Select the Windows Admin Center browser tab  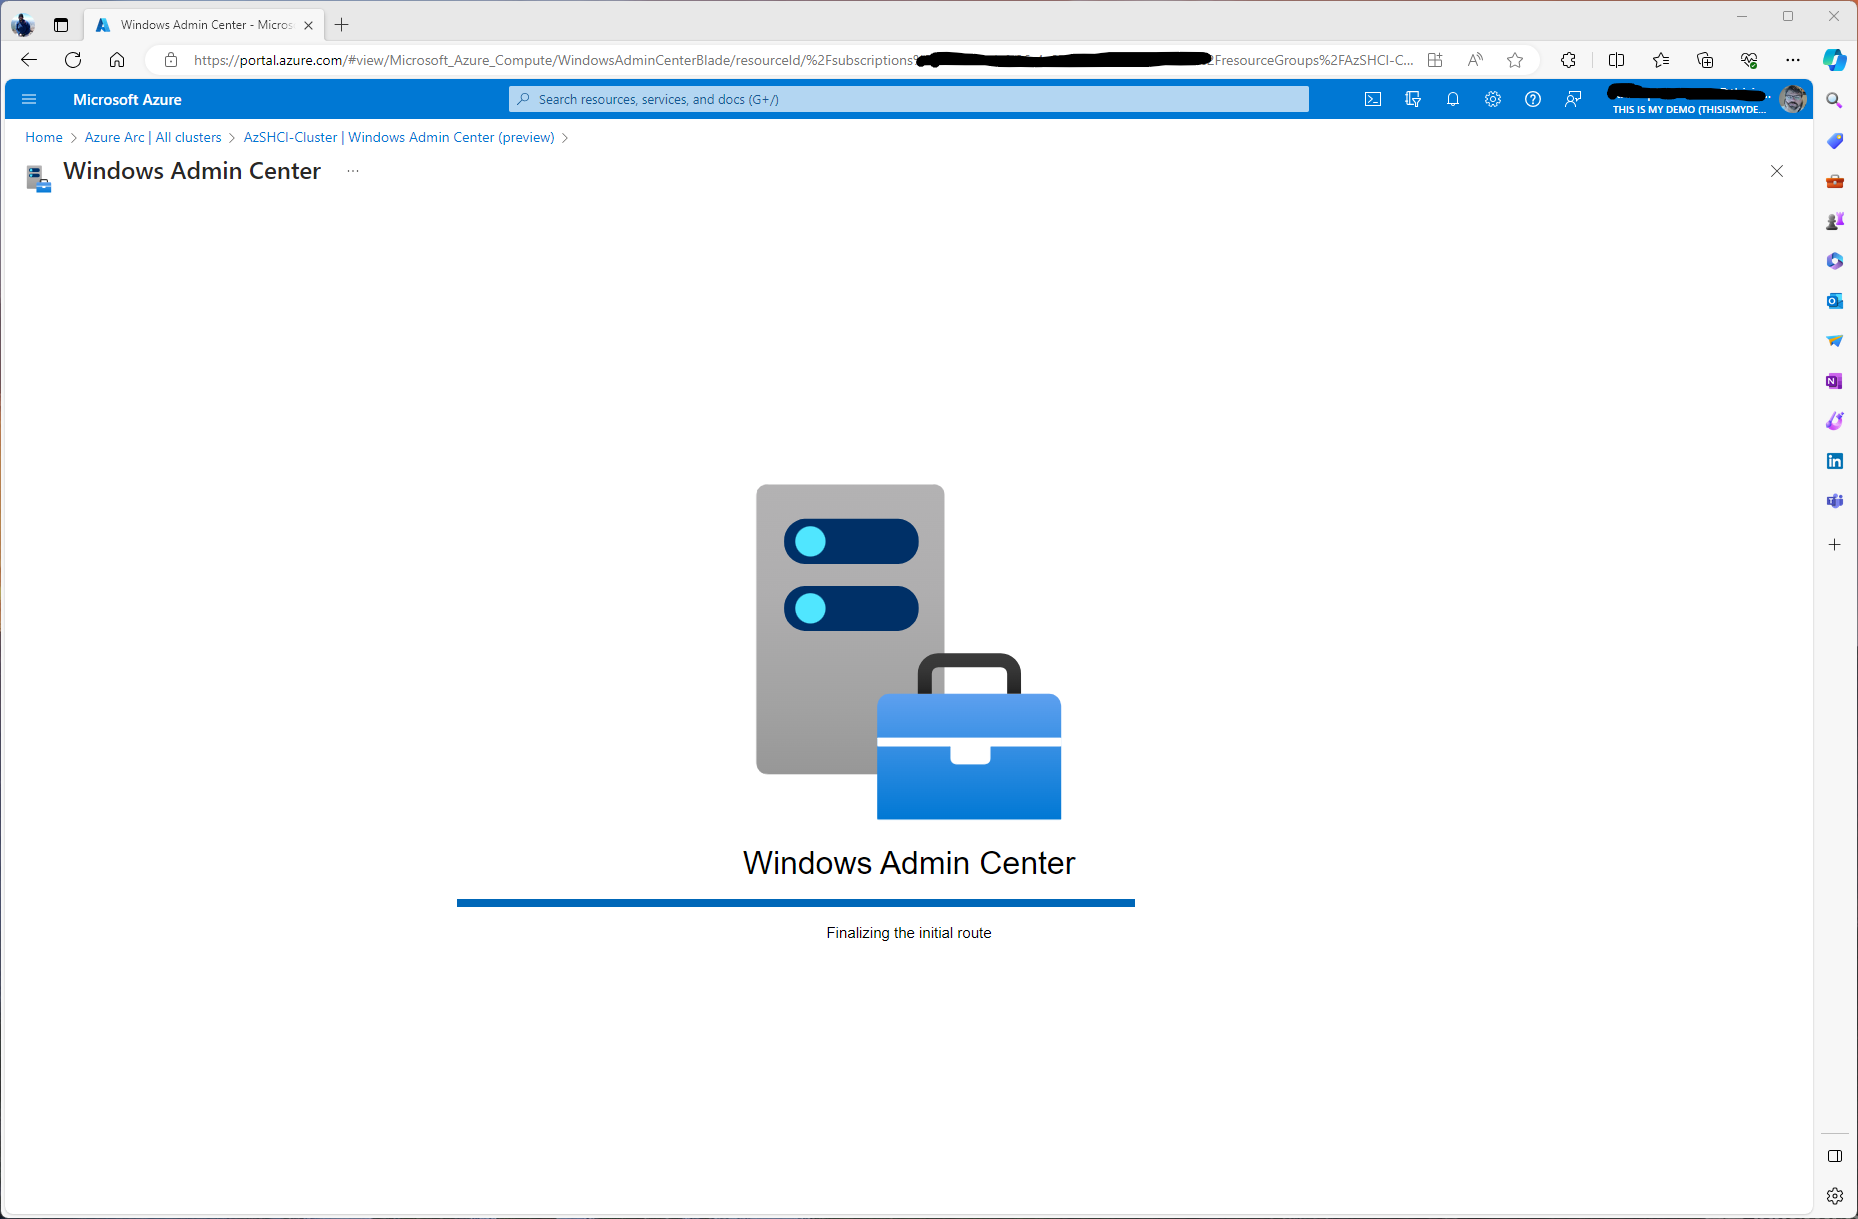pyautogui.click(x=204, y=25)
